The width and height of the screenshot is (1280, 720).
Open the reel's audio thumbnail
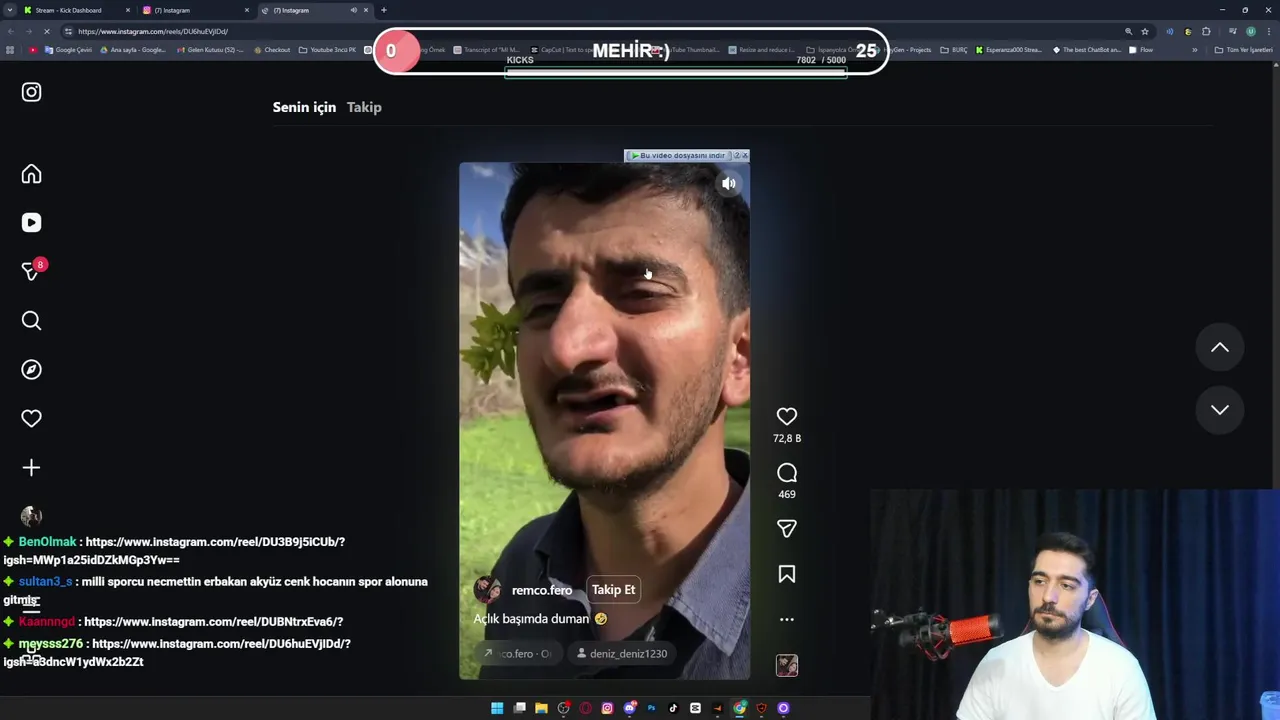tap(787, 666)
